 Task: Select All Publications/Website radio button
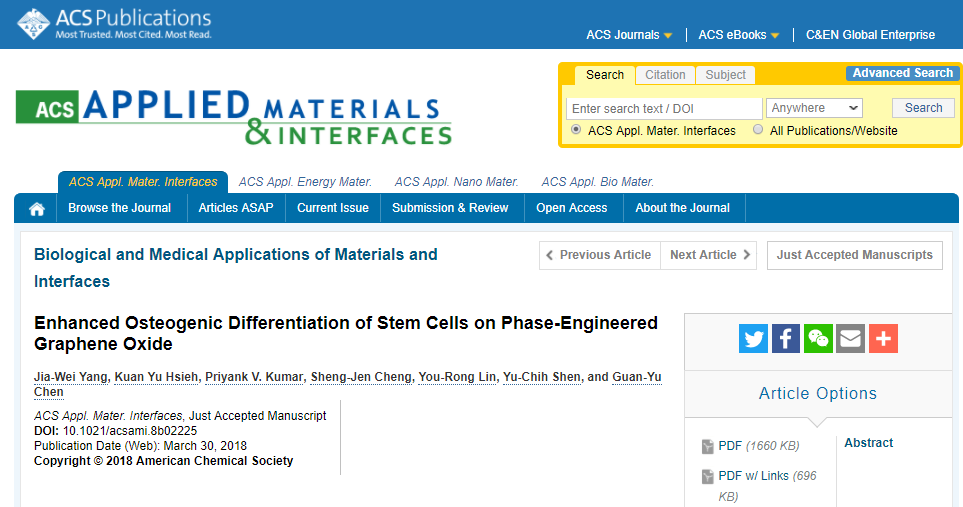point(758,130)
